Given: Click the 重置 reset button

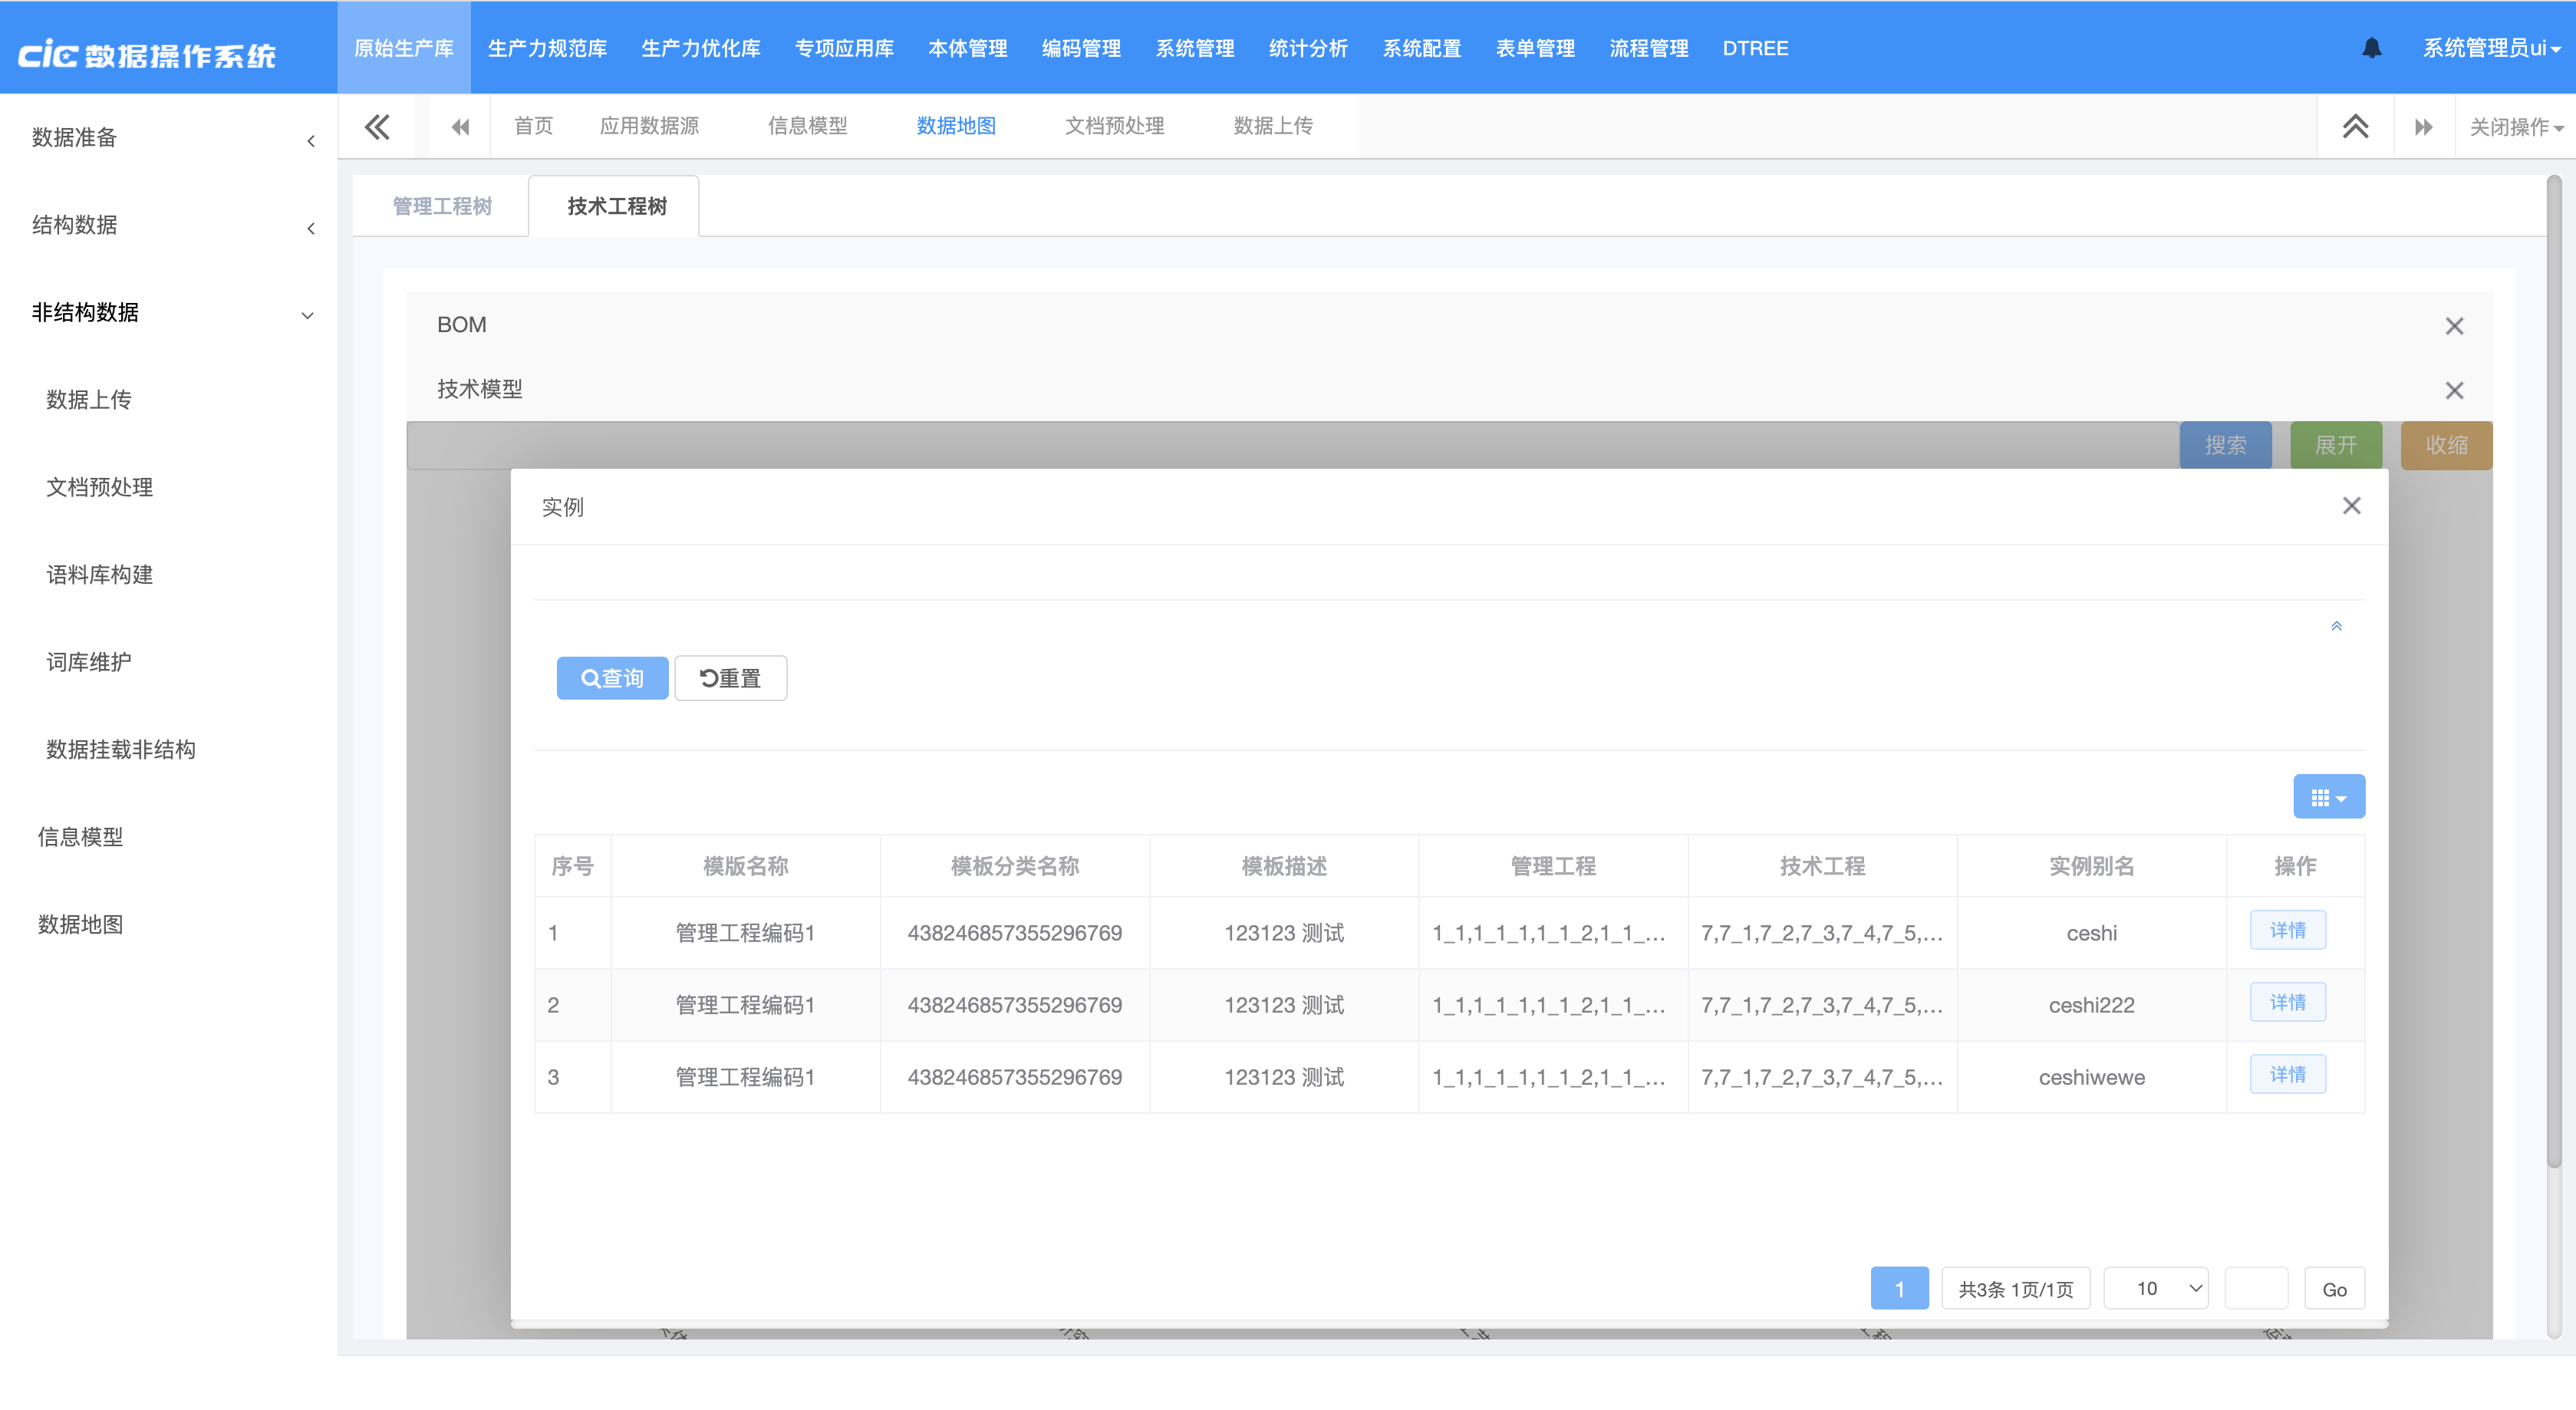Looking at the screenshot, I should click(730, 678).
